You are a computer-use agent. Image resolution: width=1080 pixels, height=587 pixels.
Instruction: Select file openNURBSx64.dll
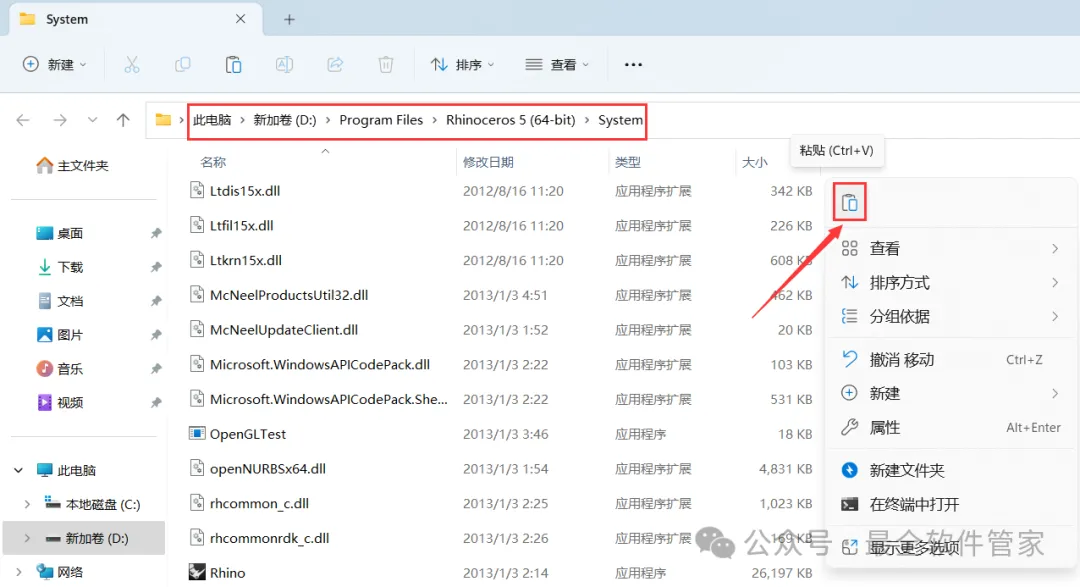point(268,468)
